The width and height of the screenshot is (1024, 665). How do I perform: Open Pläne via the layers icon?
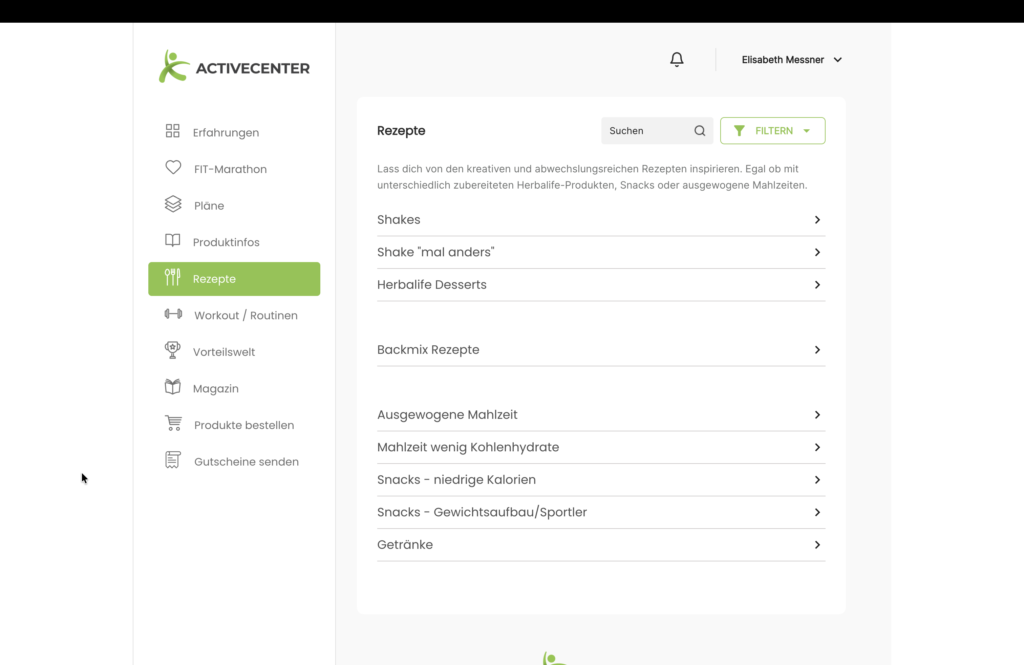[x=172, y=205]
